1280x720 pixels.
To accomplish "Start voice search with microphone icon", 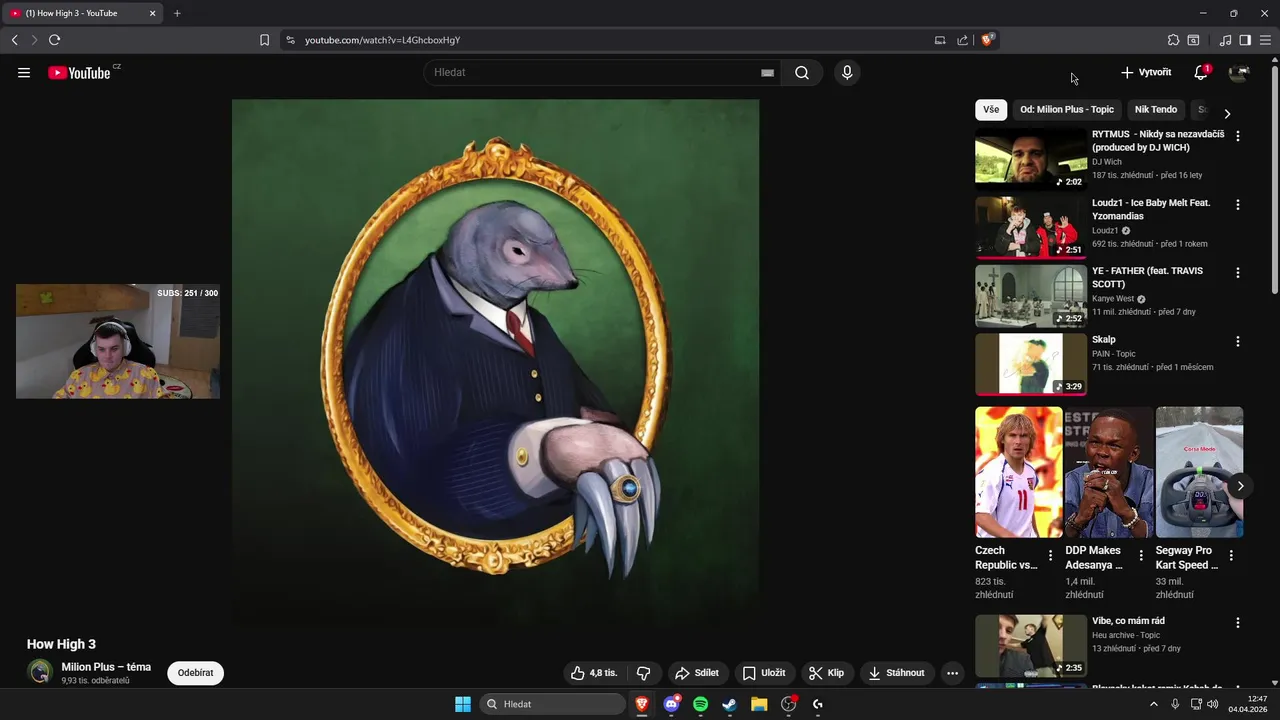I will pos(847,73).
